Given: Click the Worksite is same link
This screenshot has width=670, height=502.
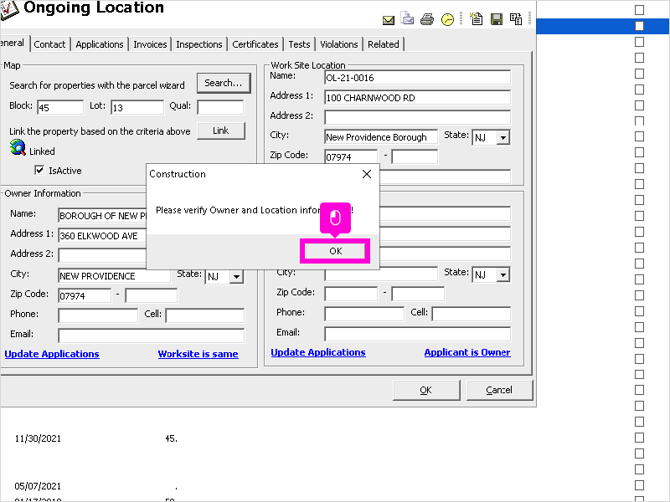Looking at the screenshot, I should point(198,354).
